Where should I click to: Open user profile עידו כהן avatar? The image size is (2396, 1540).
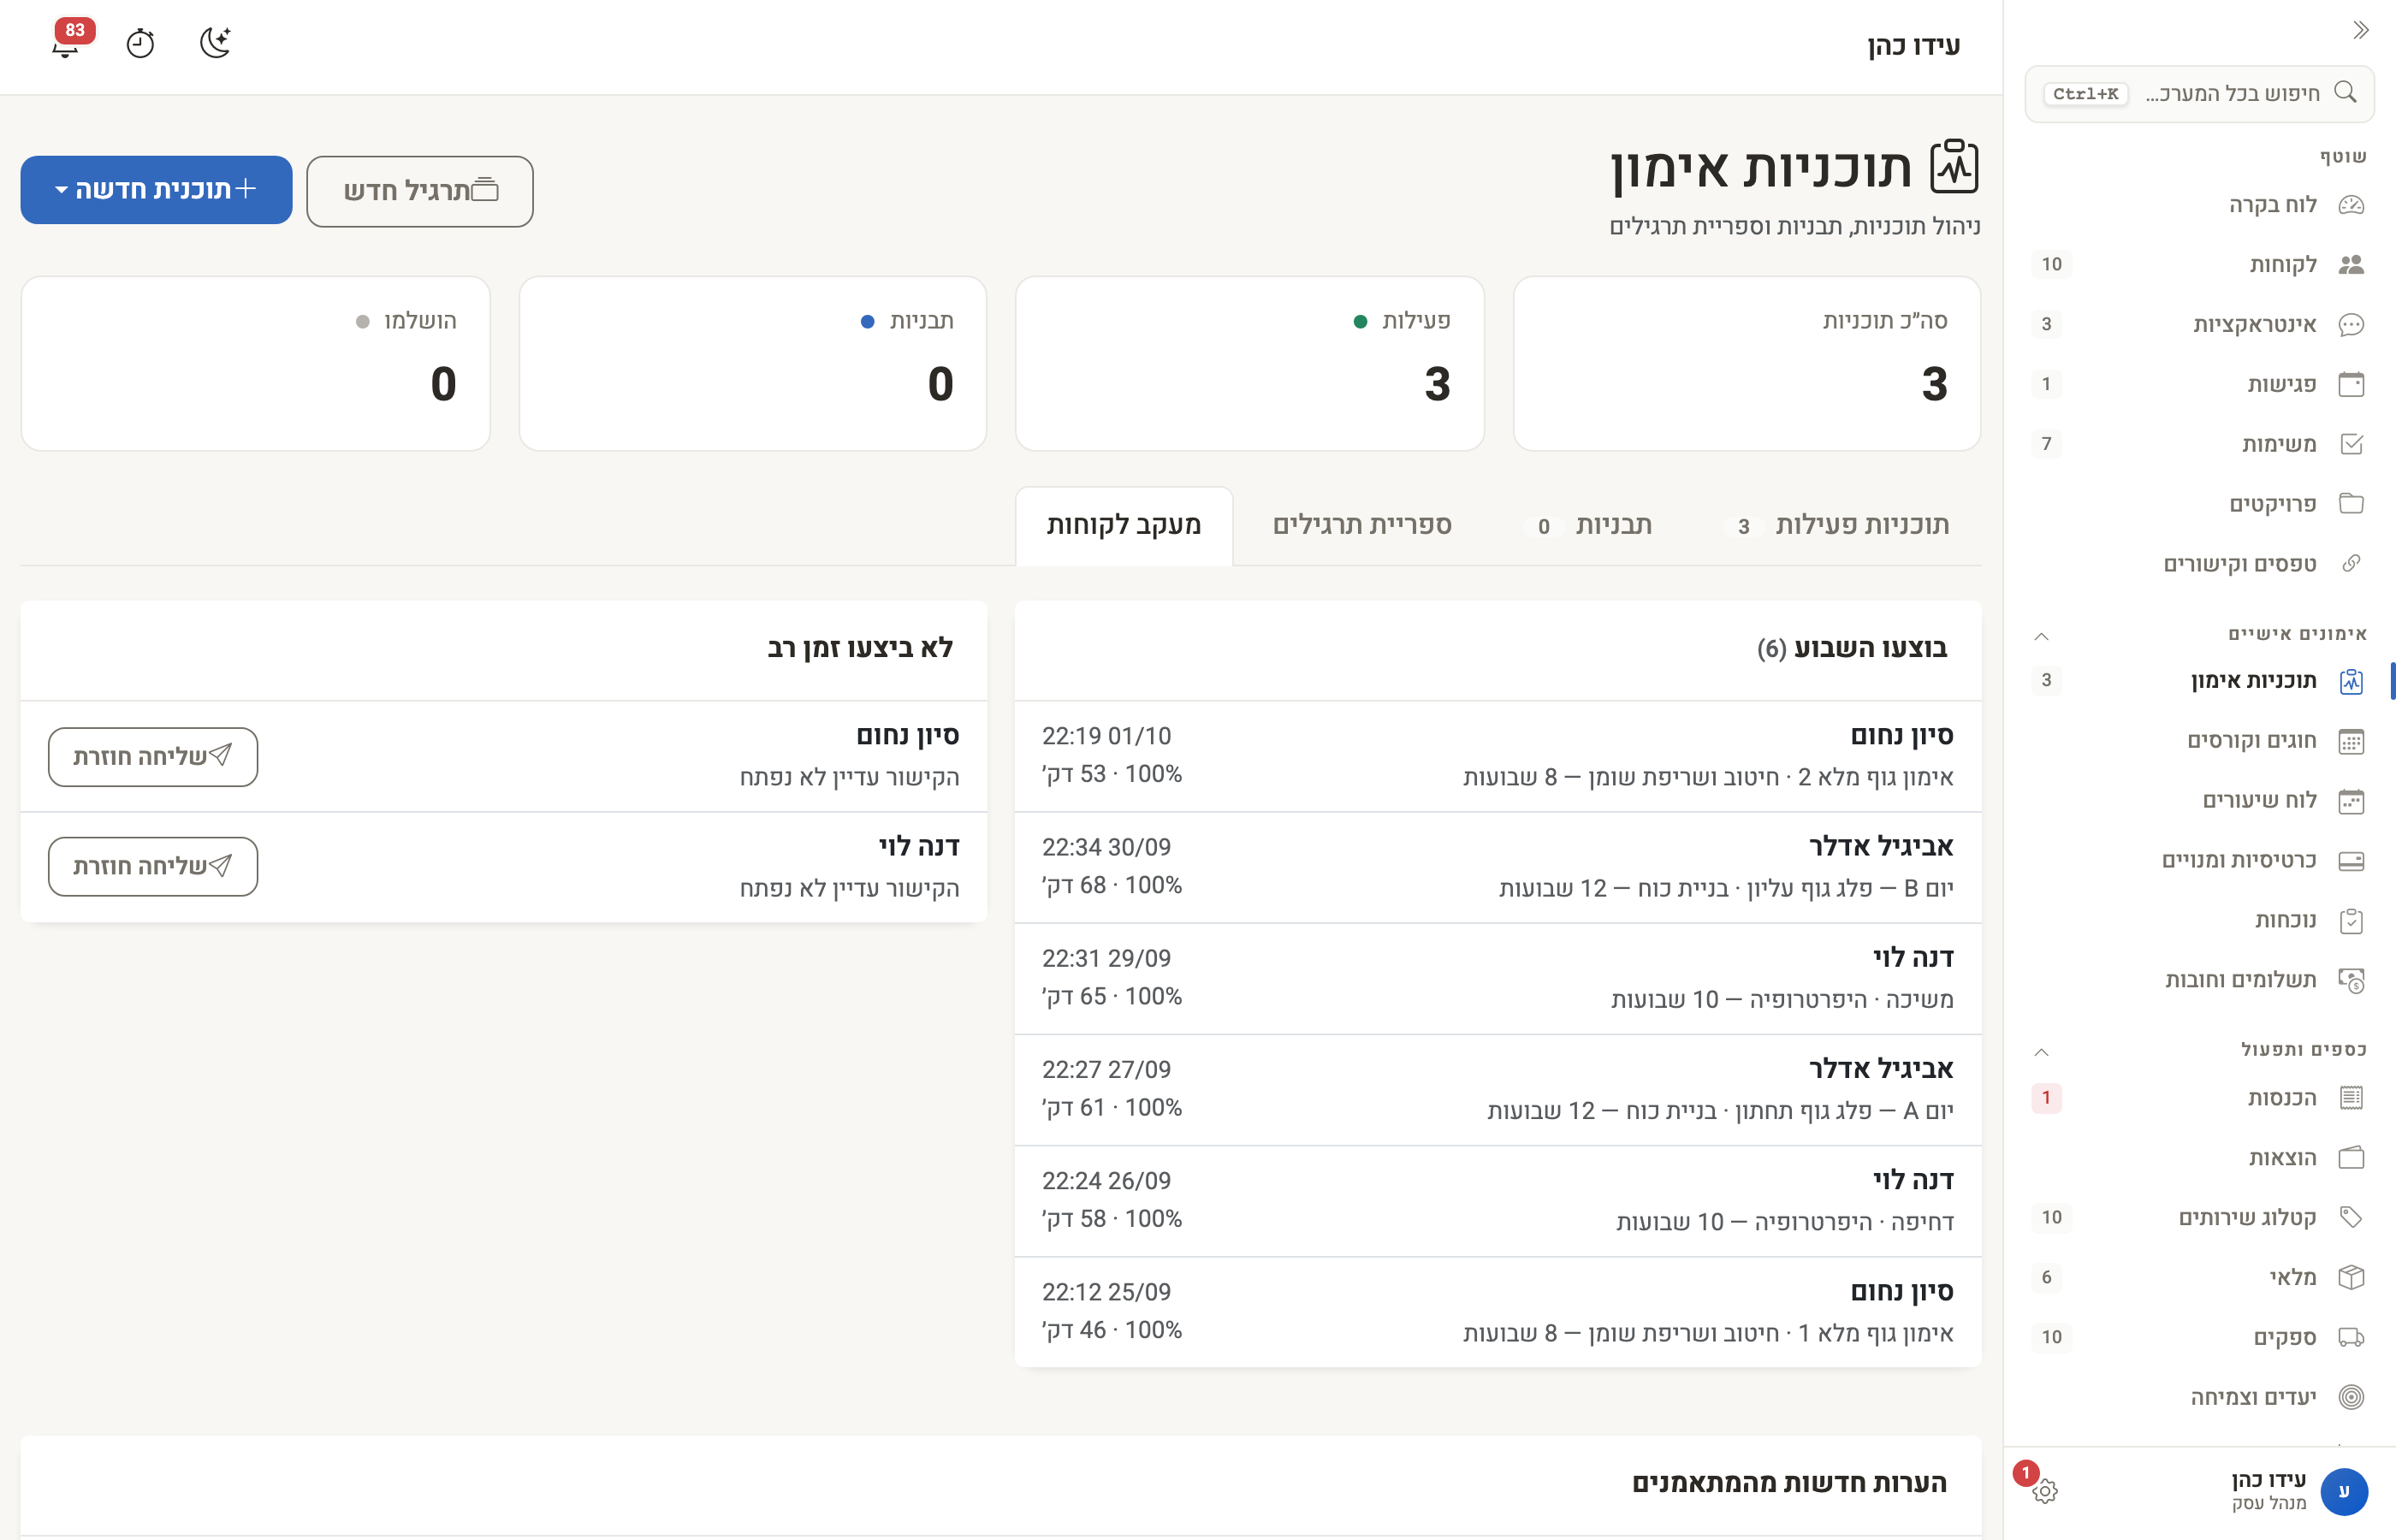(2343, 1491)
